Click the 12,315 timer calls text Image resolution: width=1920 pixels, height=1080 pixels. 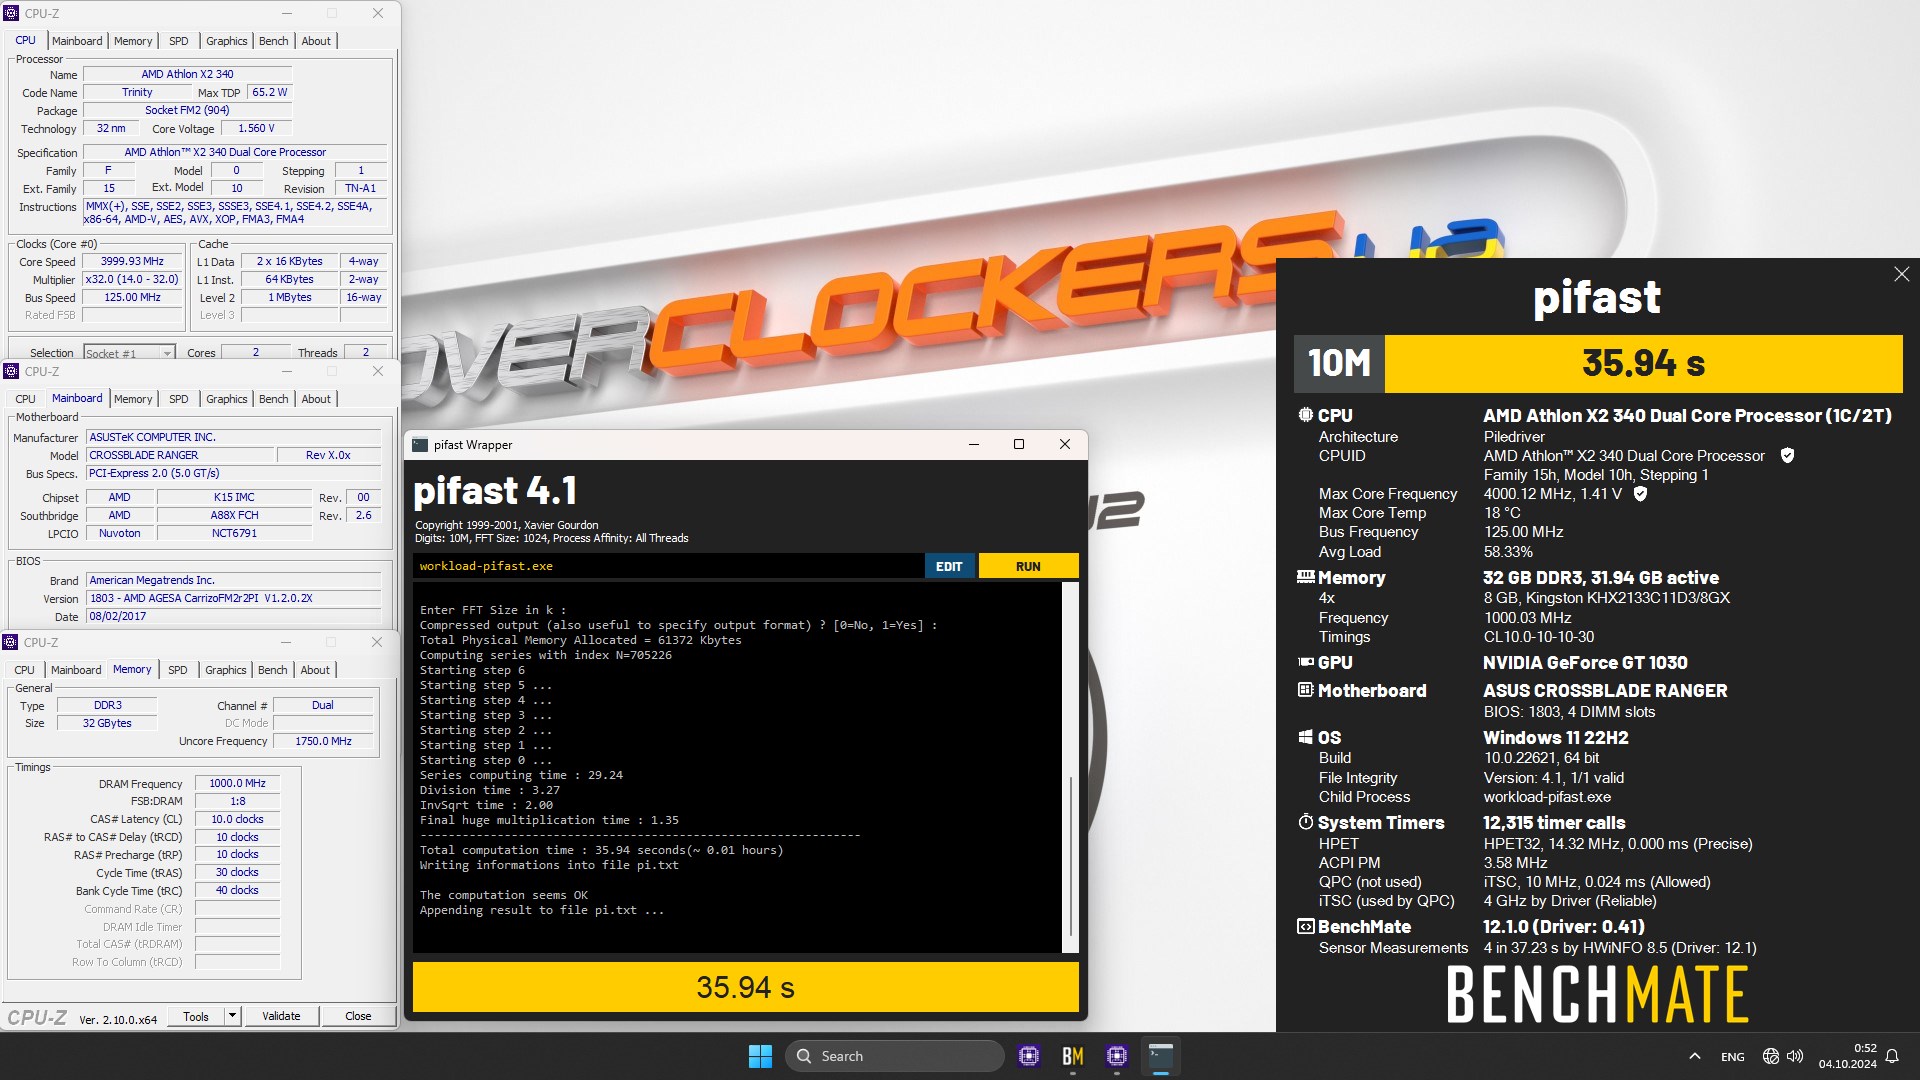pos(1554,823)
